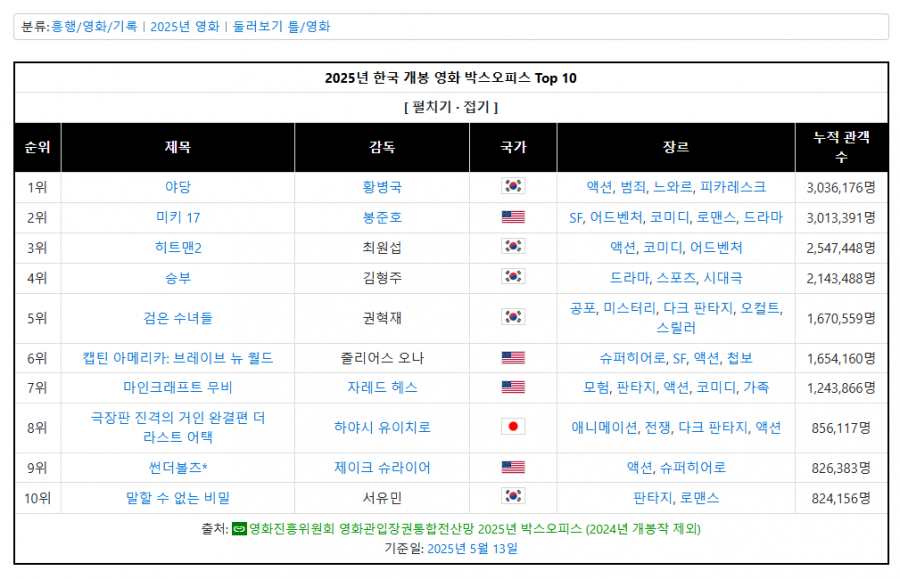900x579 pixels.
Task: Click the 로맨스 genre in 말할 수 없는 비밀 row
Action: pyautogui.click(x=700, y=498)
